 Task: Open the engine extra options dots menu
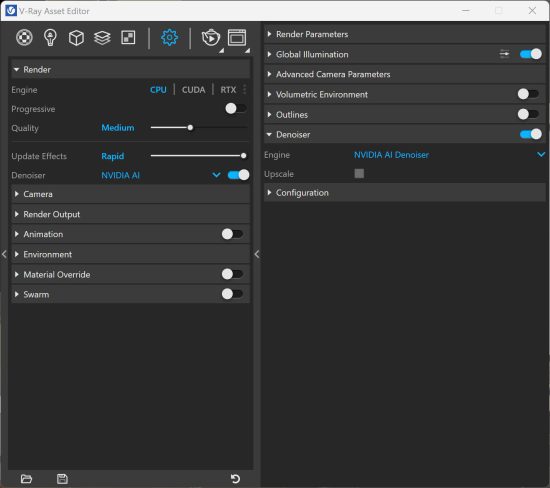244,89
